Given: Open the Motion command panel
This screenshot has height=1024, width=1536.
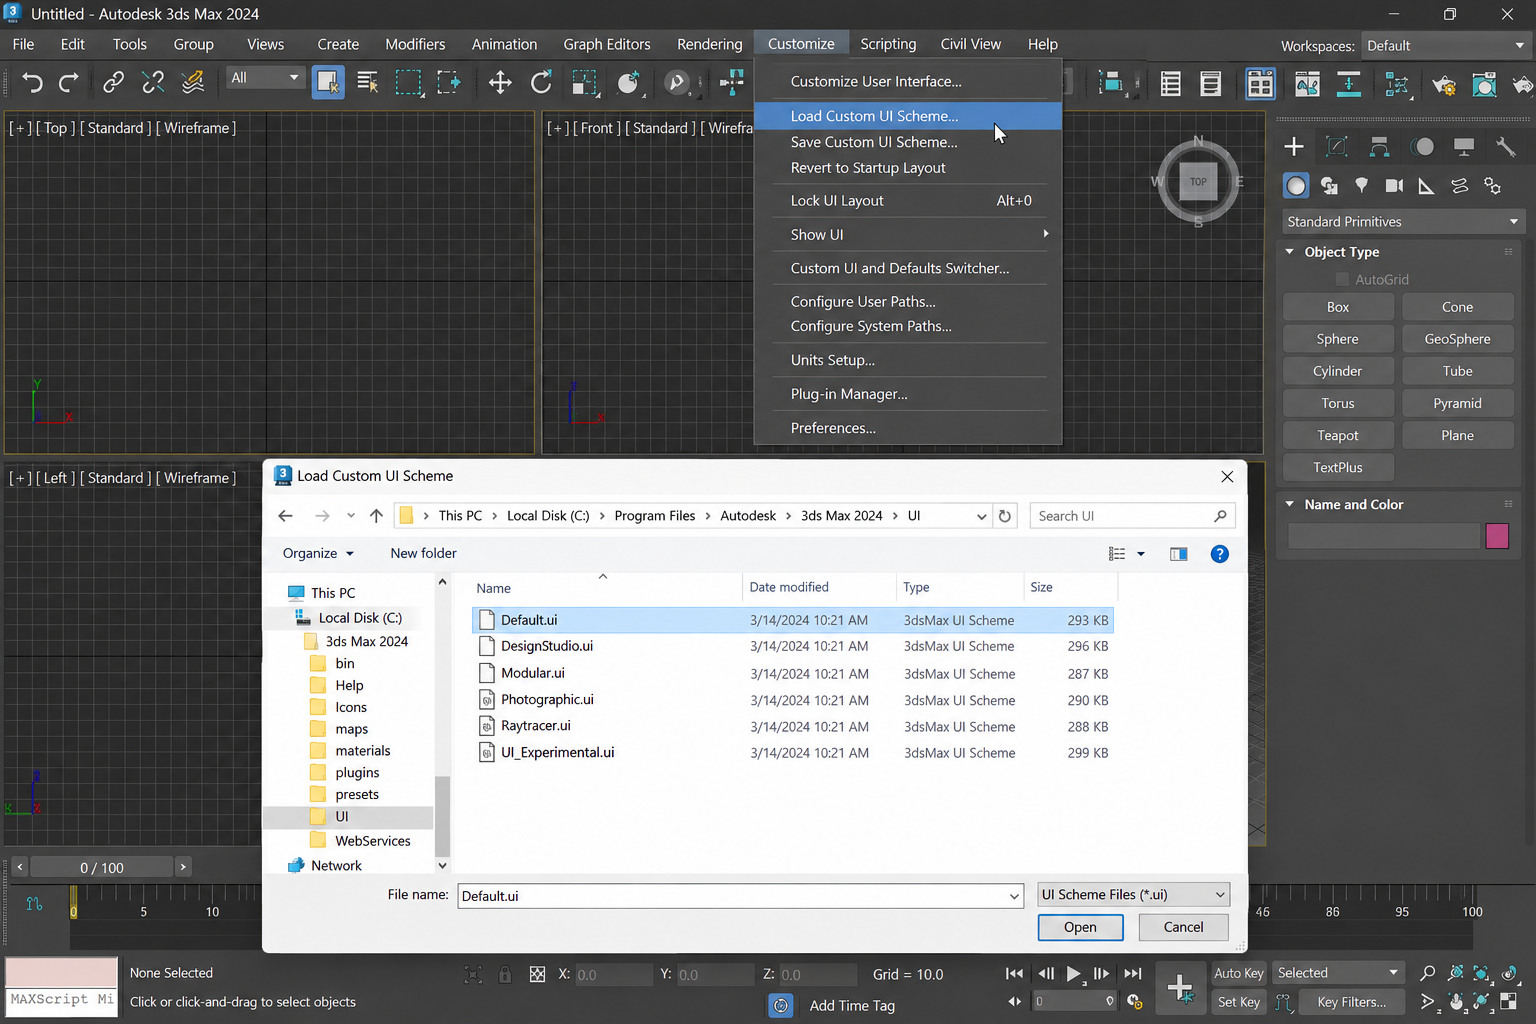Looking at the screenshot, I should pyautogui.click(x=1423, y=147).
